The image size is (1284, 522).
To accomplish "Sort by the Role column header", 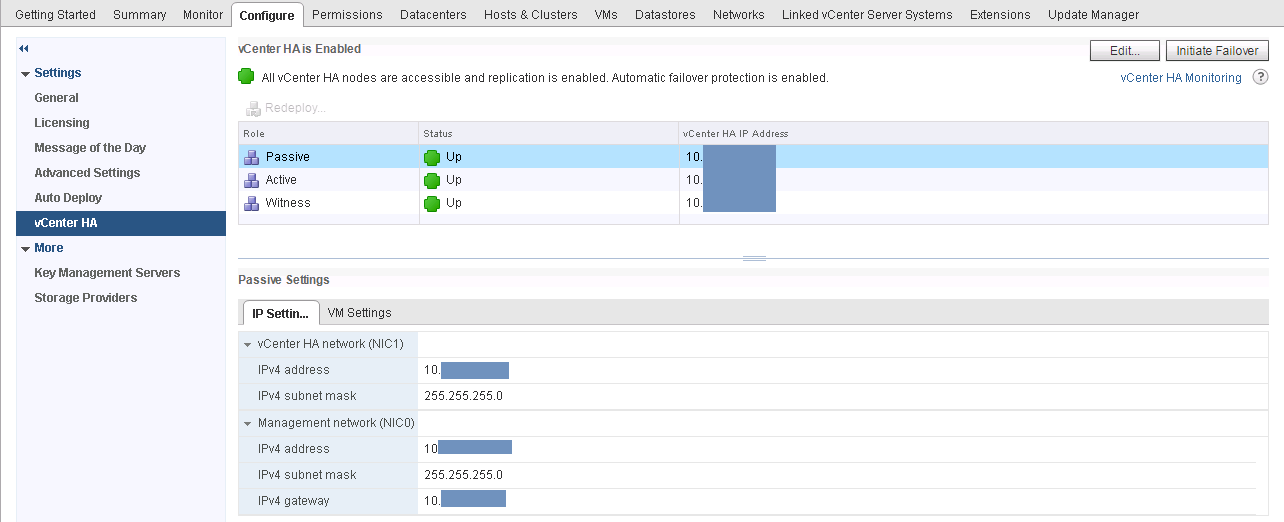I will (x=328, y=133).
